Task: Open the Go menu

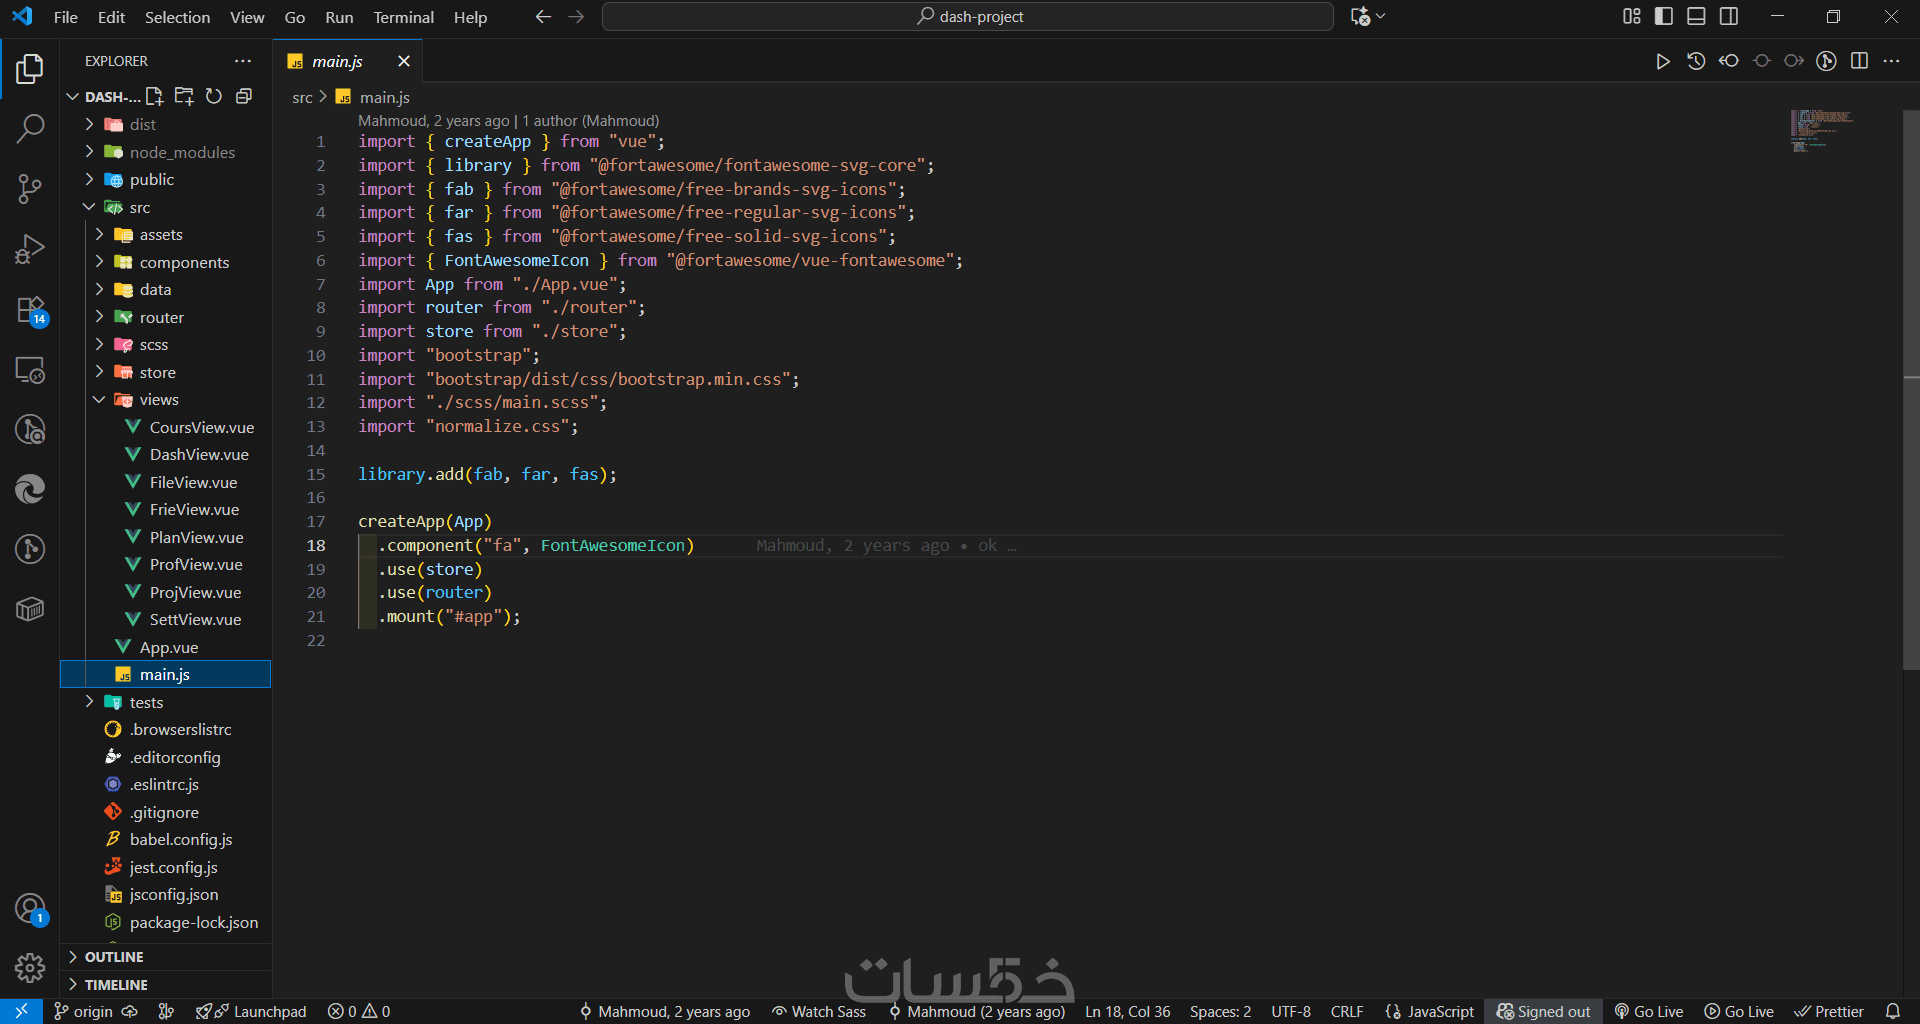Action: coord(294,17)
